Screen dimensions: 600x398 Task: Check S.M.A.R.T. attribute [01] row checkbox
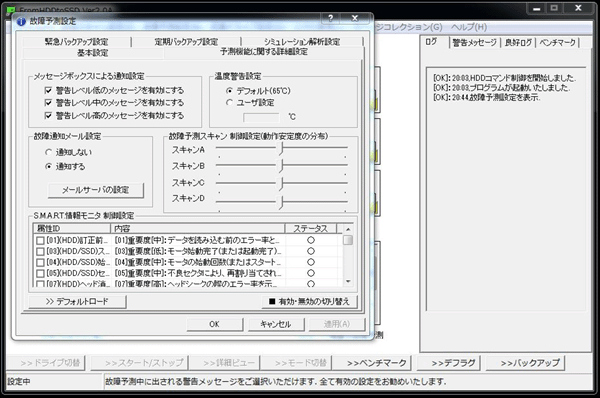coord(40,241)
